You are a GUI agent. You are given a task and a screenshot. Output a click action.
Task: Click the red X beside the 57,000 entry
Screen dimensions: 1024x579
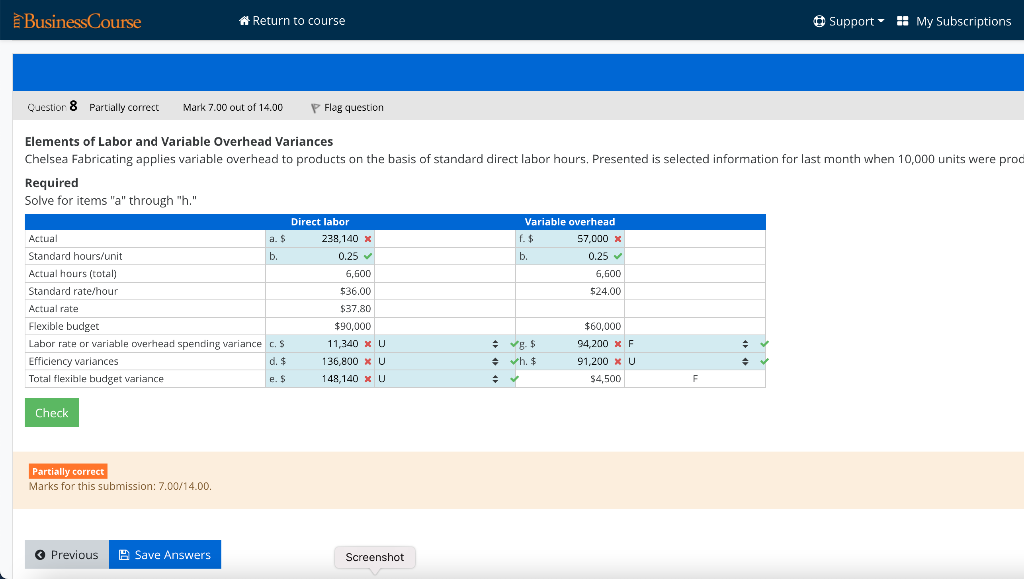click(x=616, y=238)
